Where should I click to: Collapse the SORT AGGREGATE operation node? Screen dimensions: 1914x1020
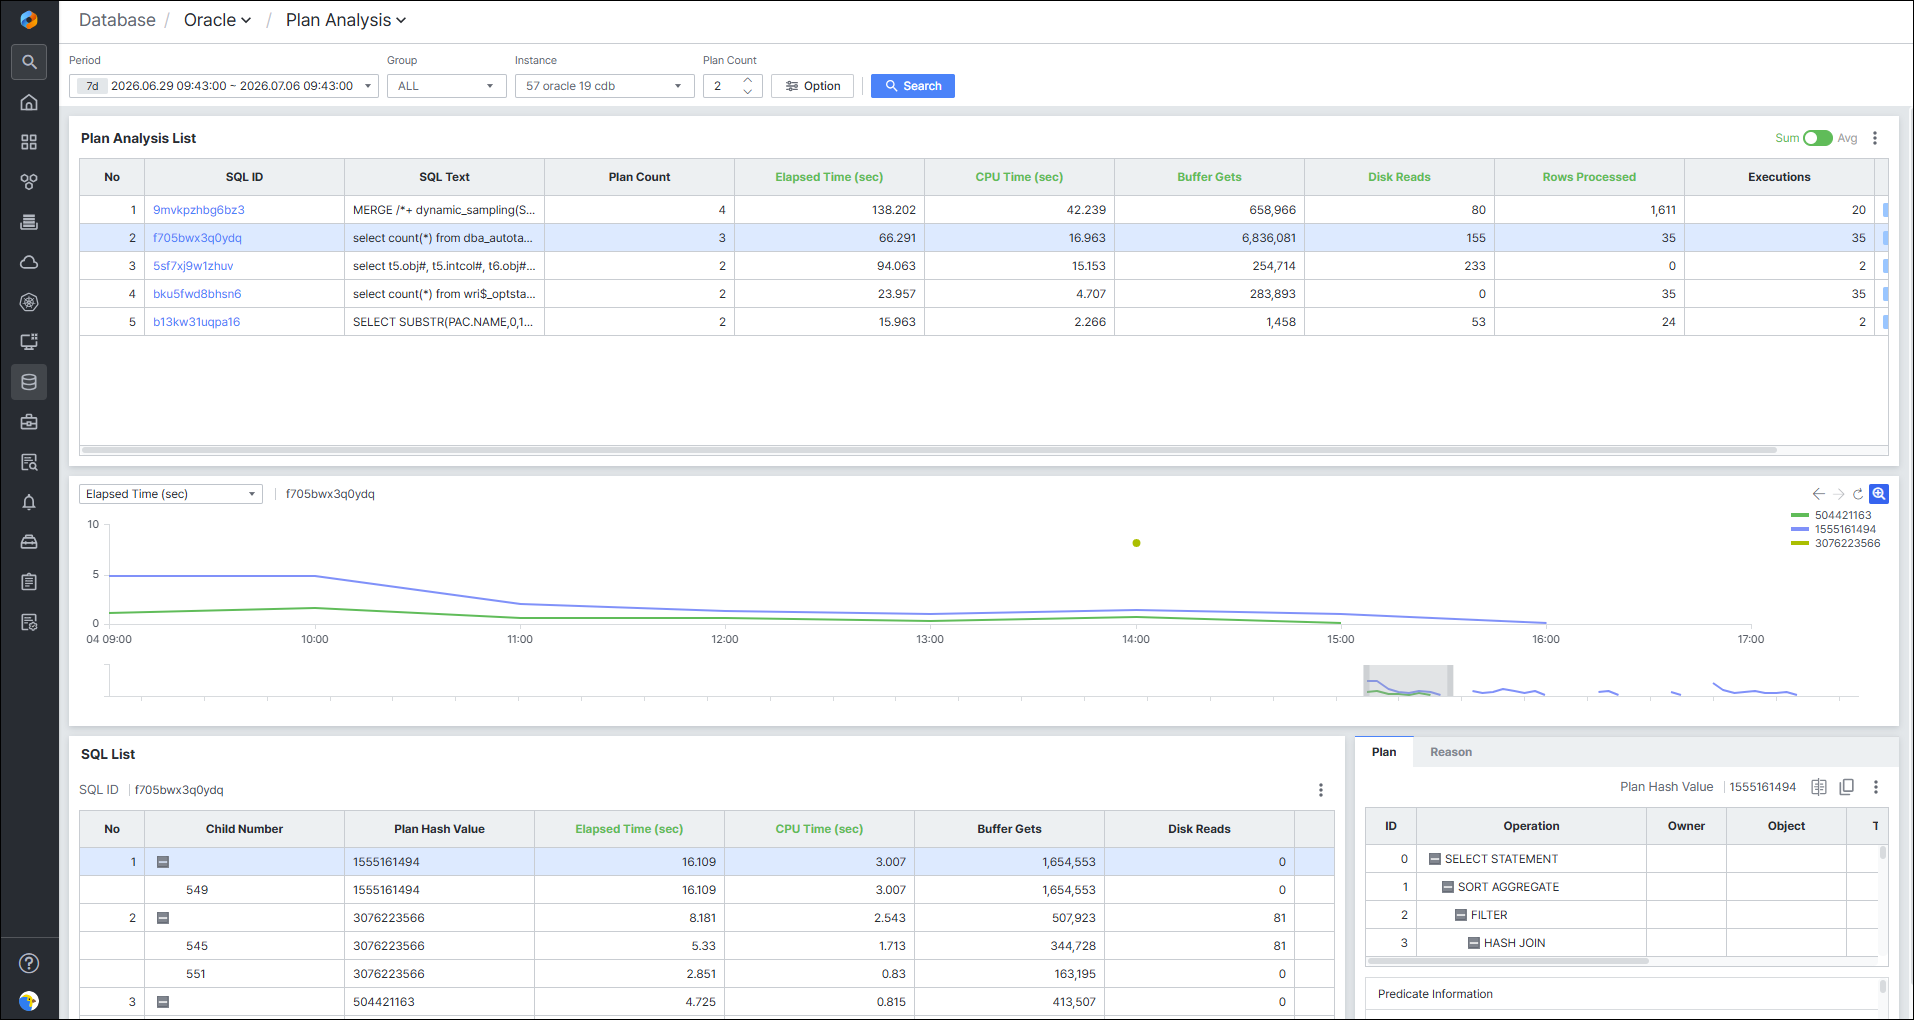pyautogui.click(x=1447, y=887)
